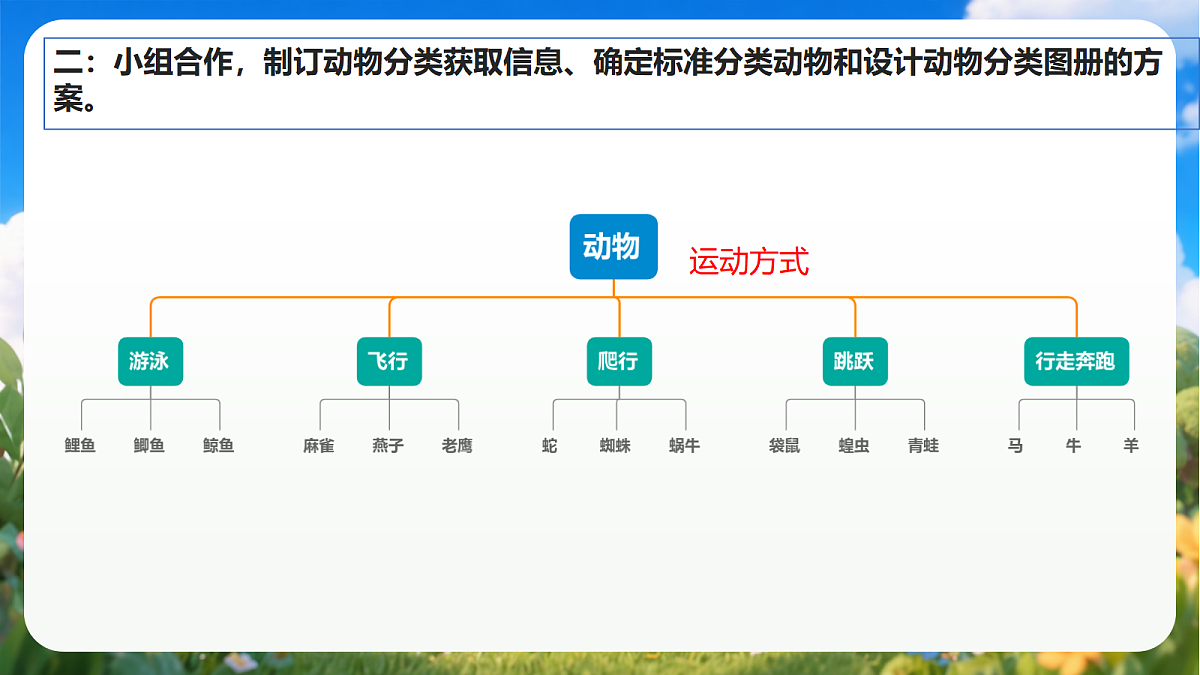Click the 鲤鱼 leaf label

tap(80, 446)
